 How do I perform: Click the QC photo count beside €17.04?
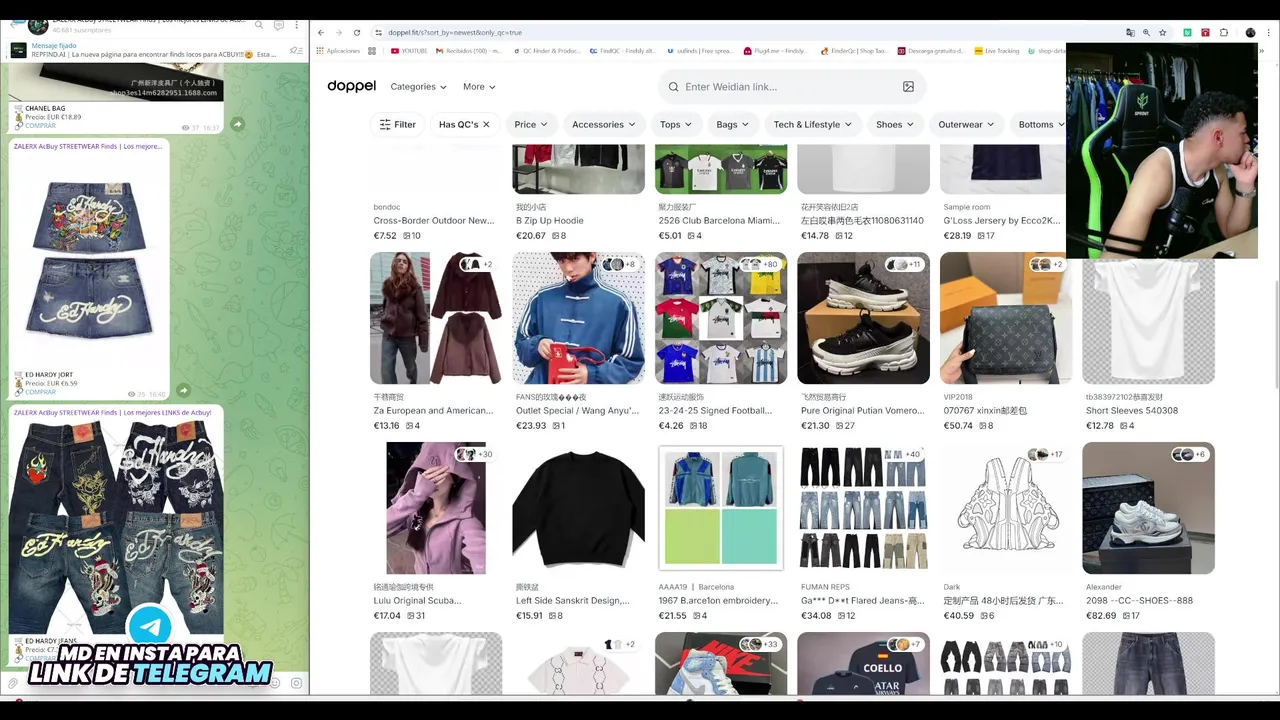(x=415, y=616)
